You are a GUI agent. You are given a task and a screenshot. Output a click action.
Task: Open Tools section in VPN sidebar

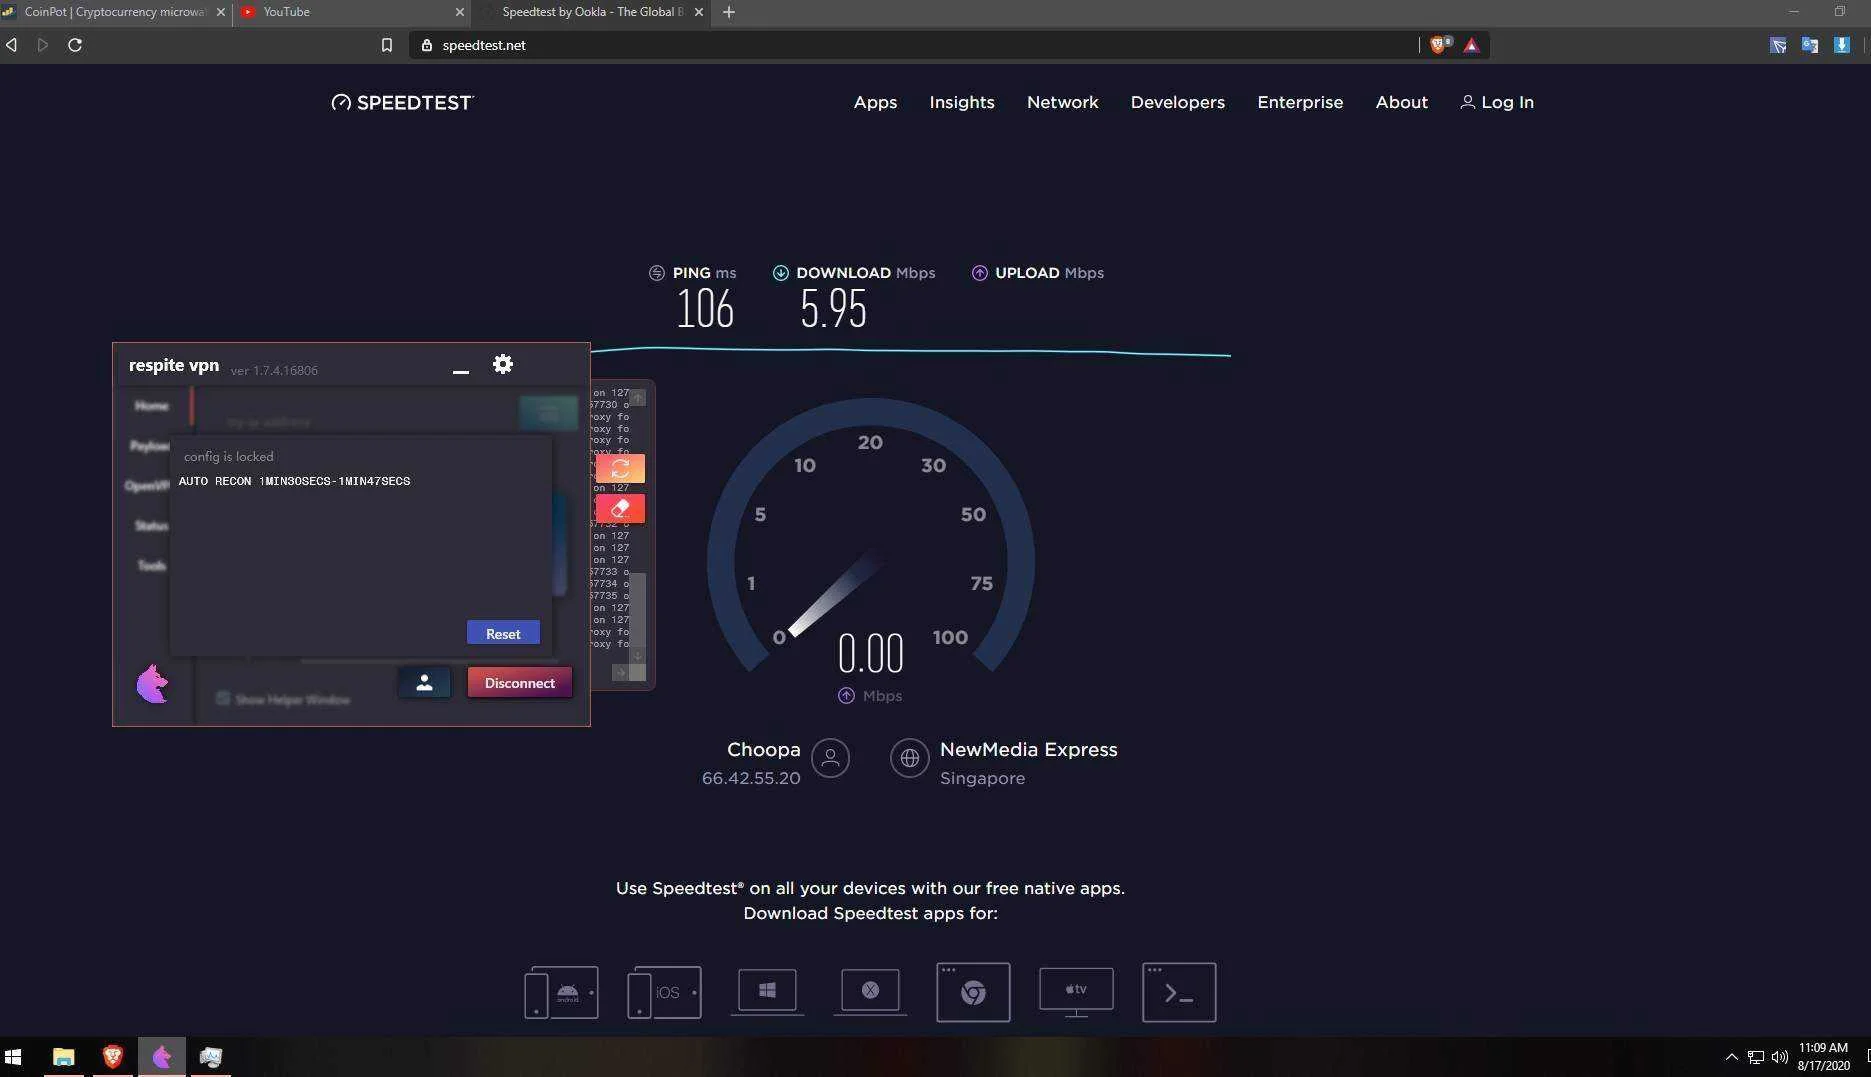point(152,565)
